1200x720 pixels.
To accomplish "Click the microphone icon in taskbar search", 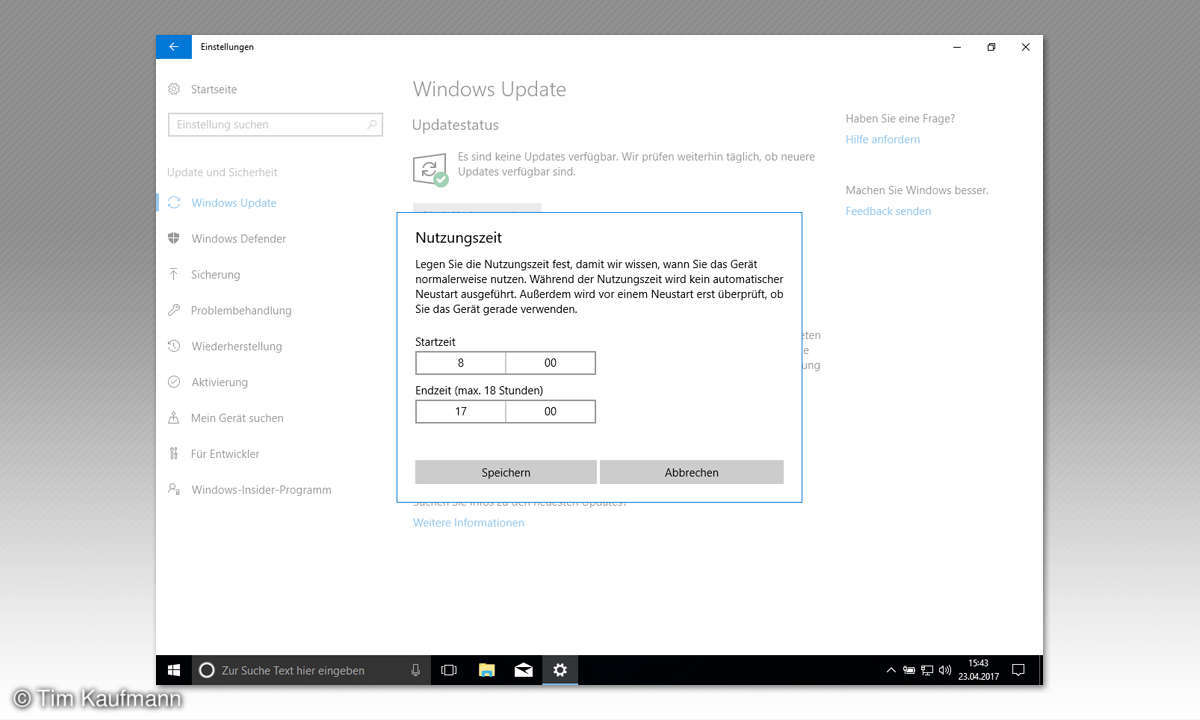I will [415, 670].
